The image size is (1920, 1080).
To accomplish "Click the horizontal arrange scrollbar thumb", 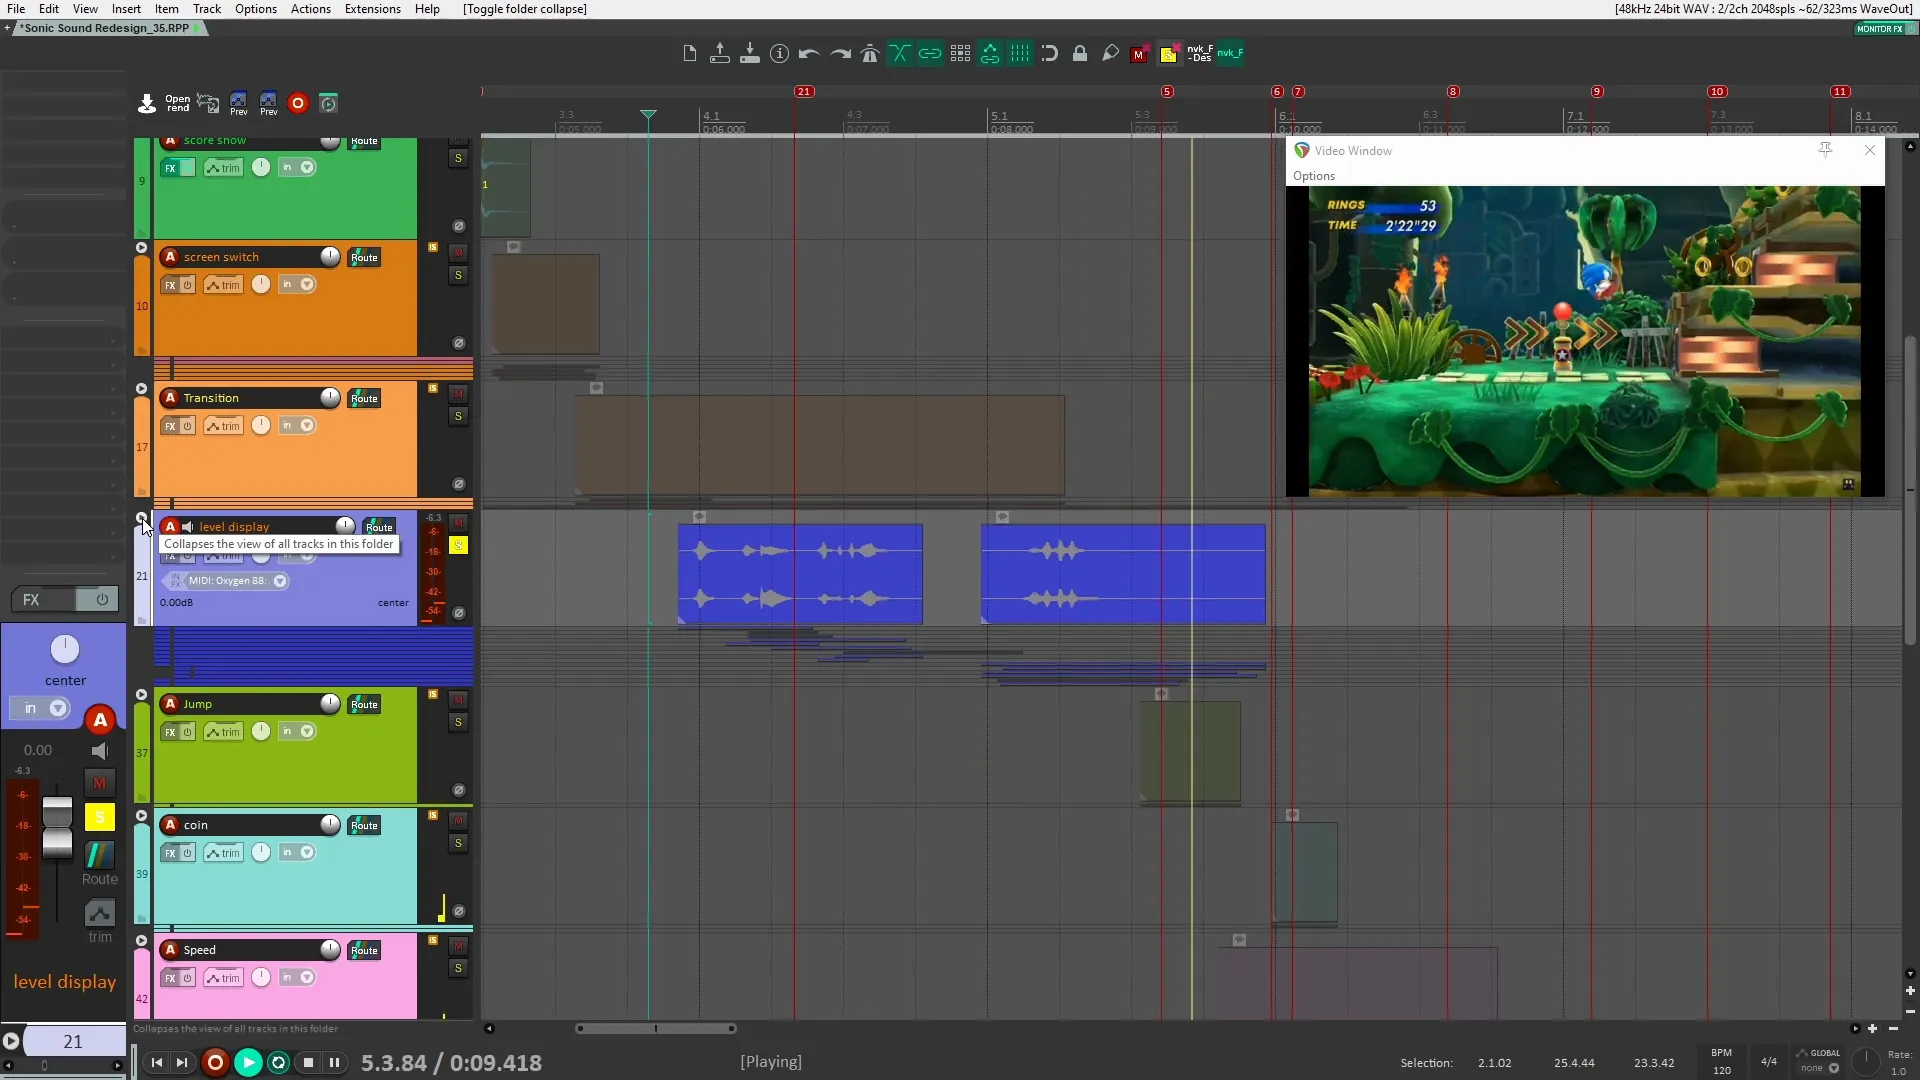I will click(x=656, y=1028).
